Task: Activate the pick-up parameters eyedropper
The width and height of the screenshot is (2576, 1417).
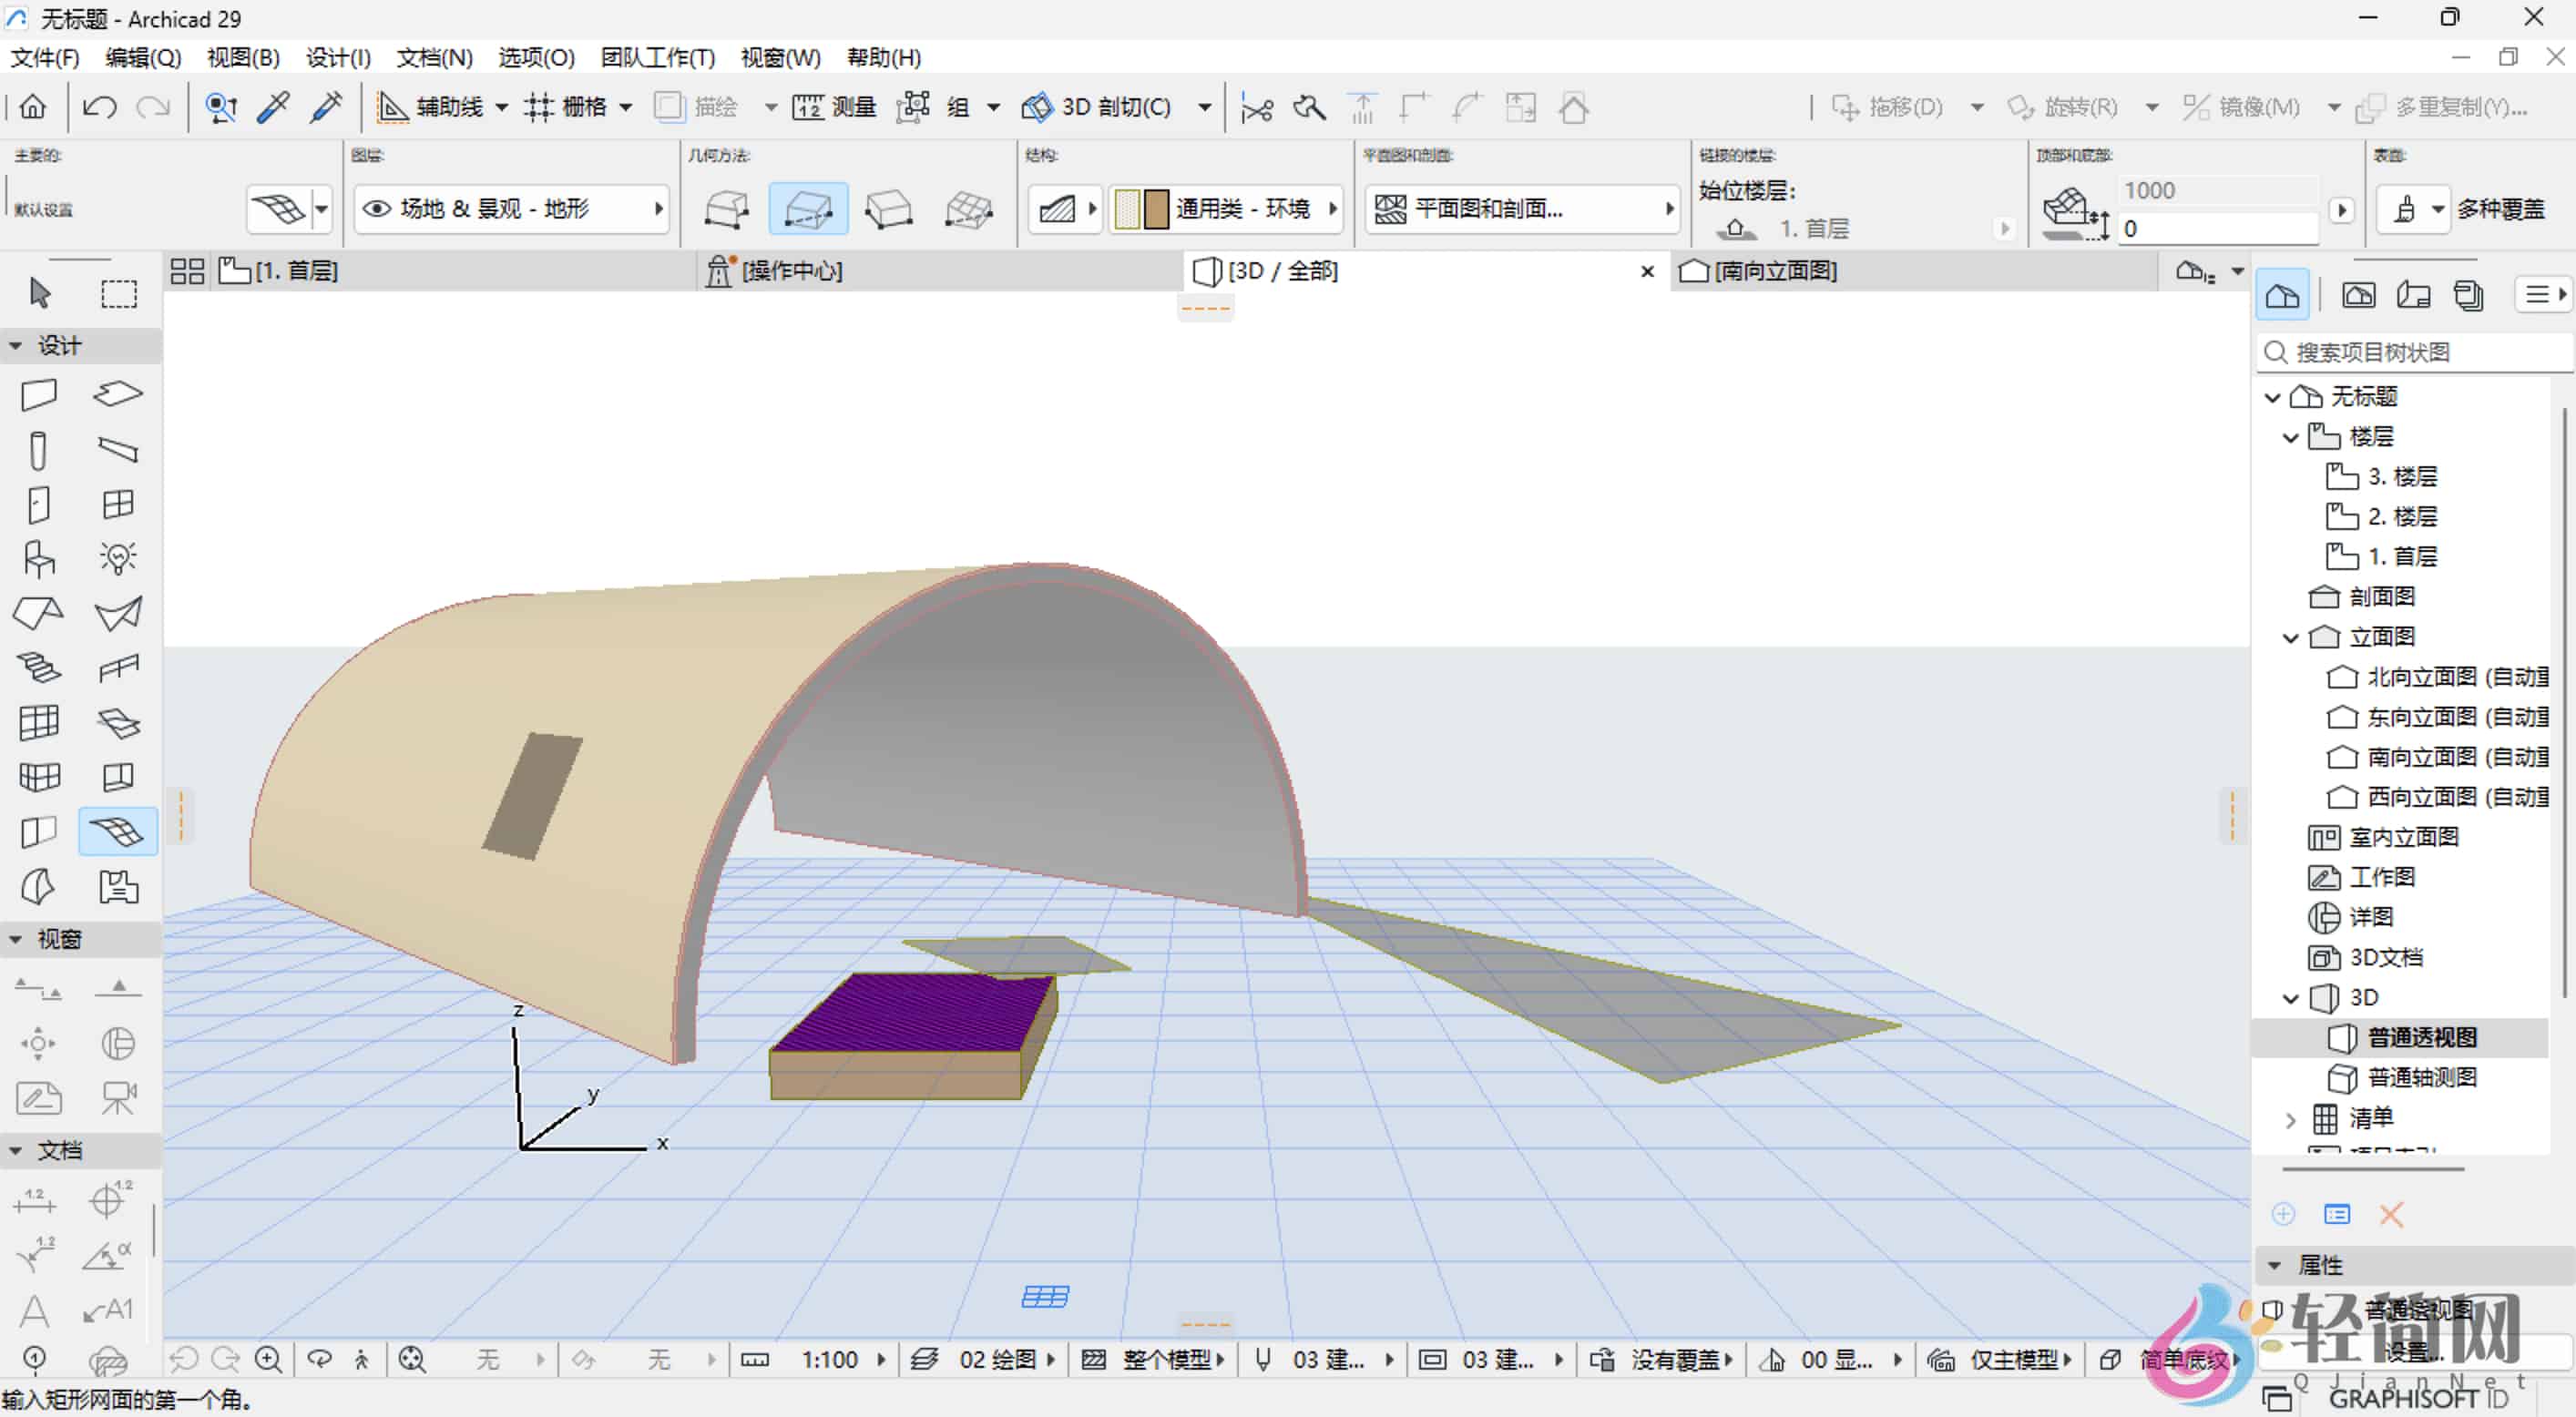Action: tap(272, 107)
